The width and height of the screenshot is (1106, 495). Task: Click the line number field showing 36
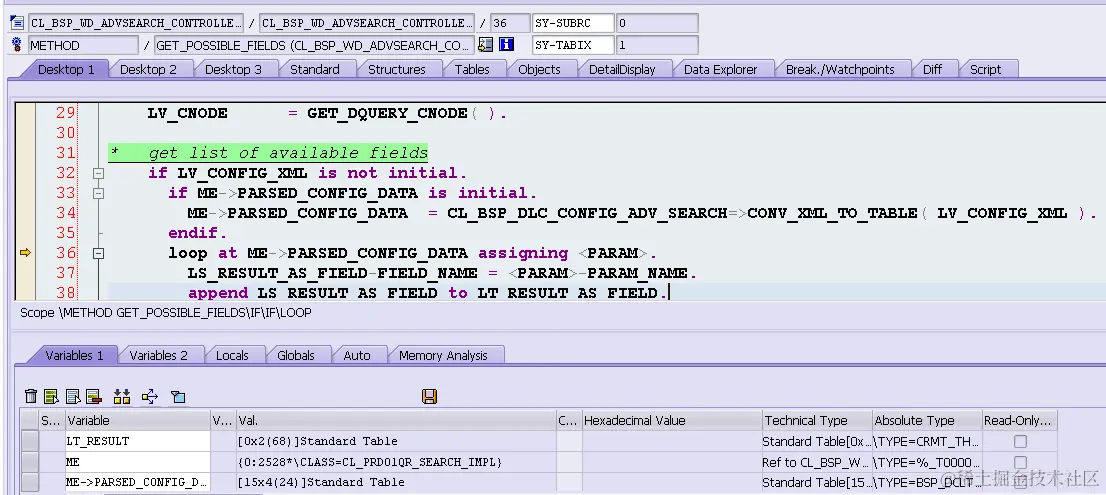coord(510,23)
